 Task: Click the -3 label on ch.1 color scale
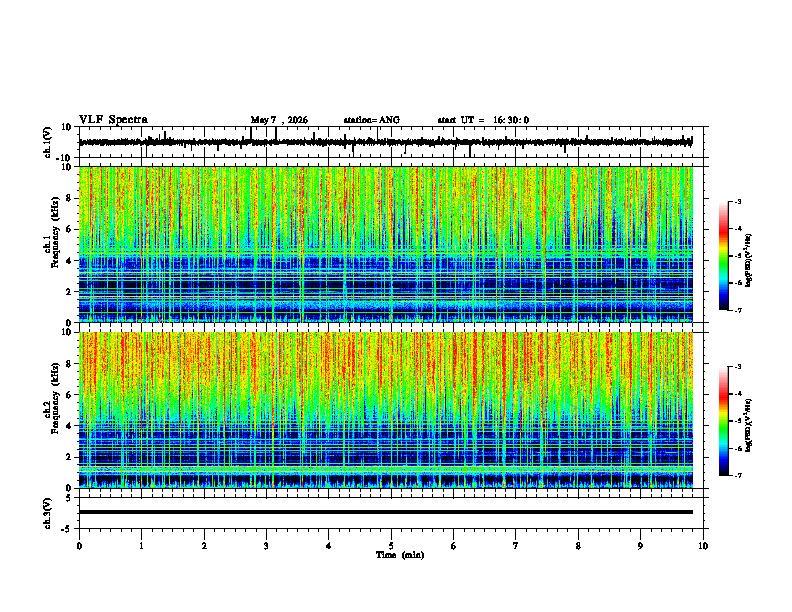coord(738,201)
